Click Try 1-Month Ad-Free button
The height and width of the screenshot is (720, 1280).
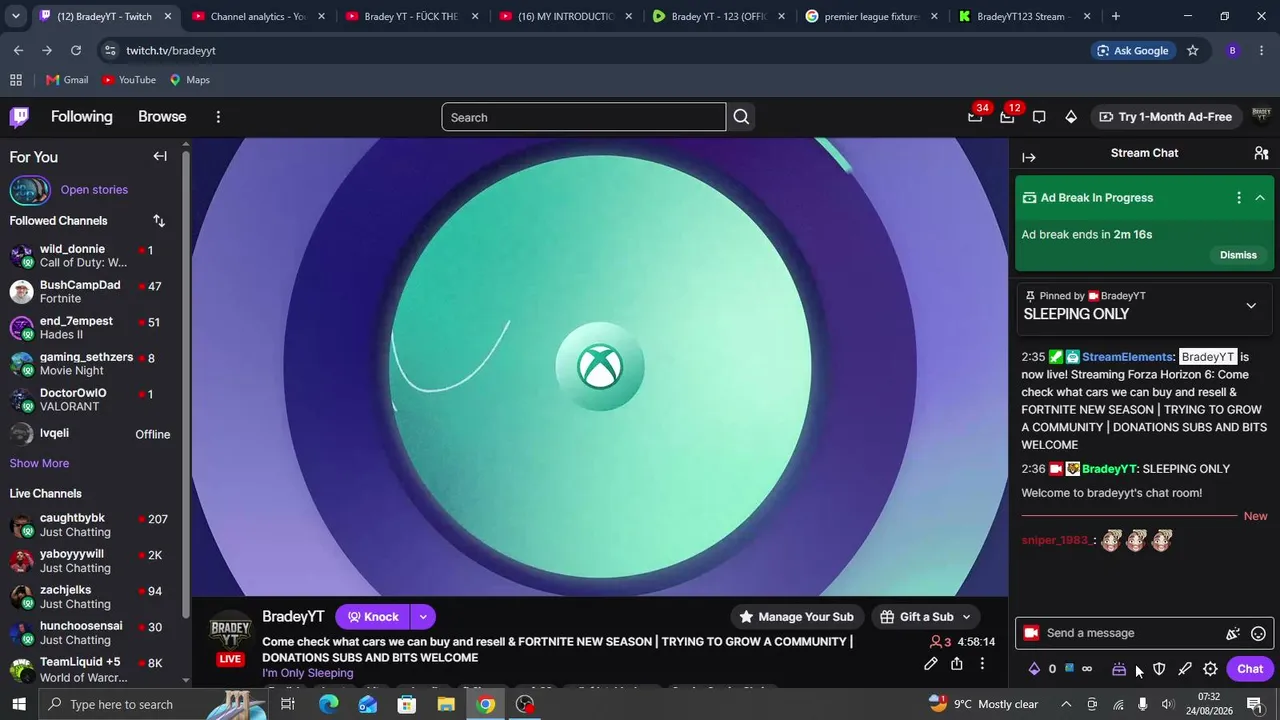pos(1165,117)
